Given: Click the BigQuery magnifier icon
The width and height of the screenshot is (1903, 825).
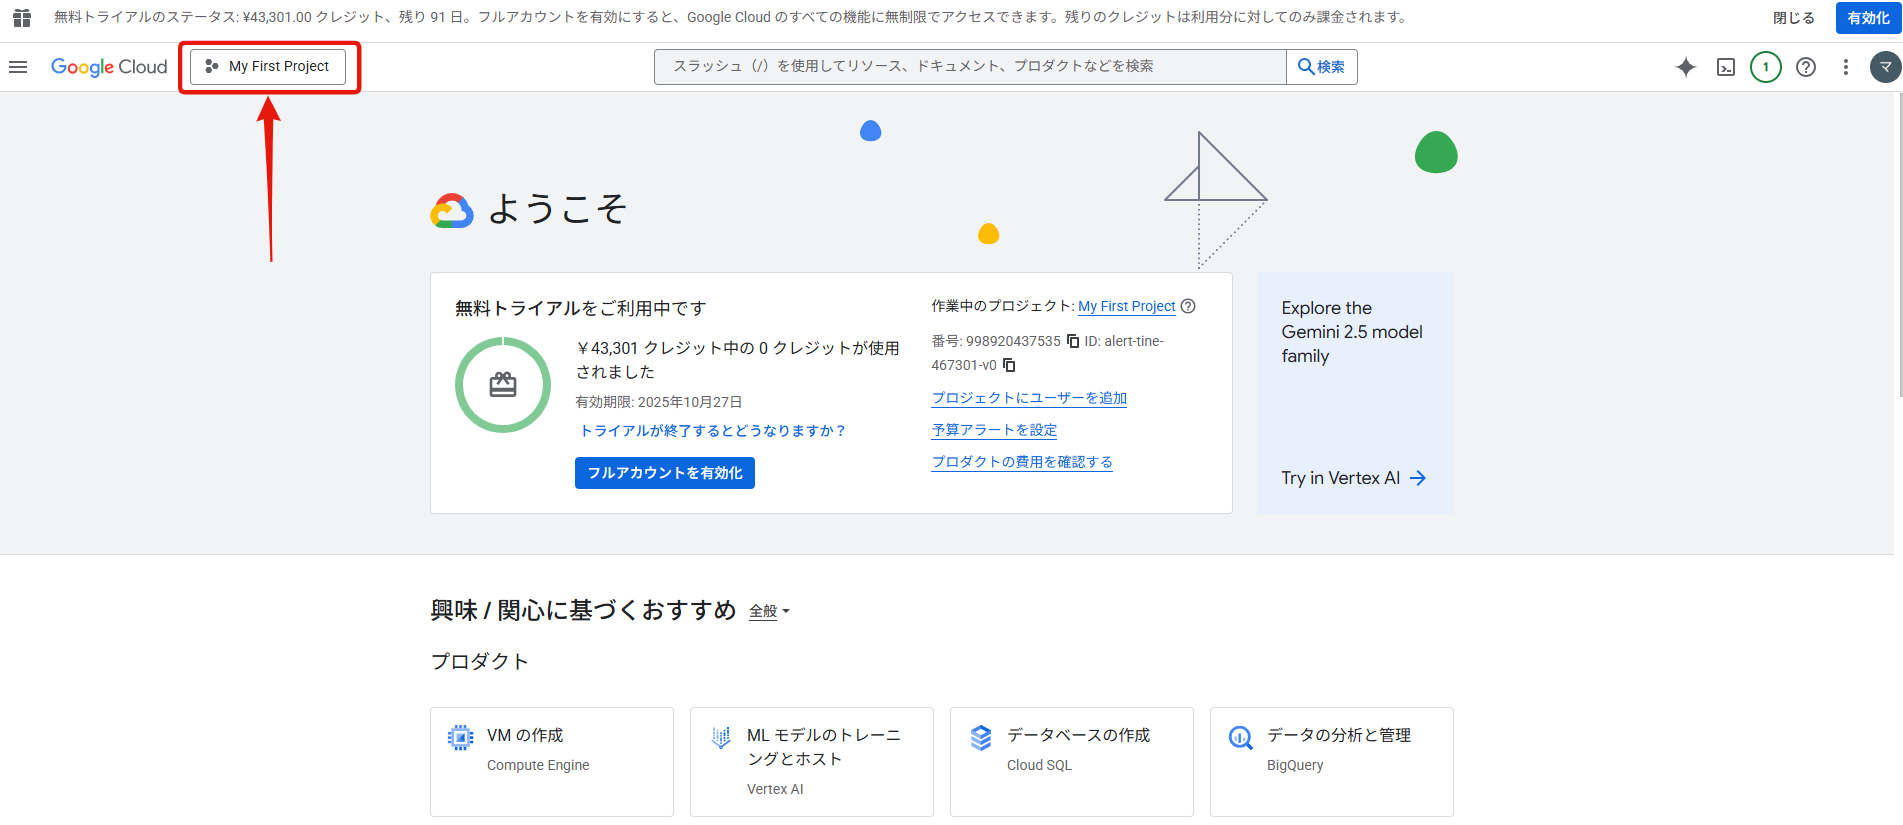Looking at the screenshot, I should 1241,738.
